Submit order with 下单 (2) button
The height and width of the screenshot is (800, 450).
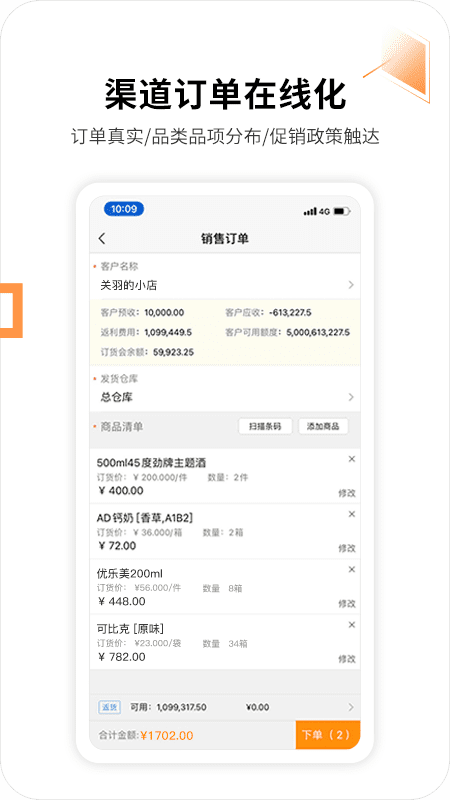click(x=328, y=735)
